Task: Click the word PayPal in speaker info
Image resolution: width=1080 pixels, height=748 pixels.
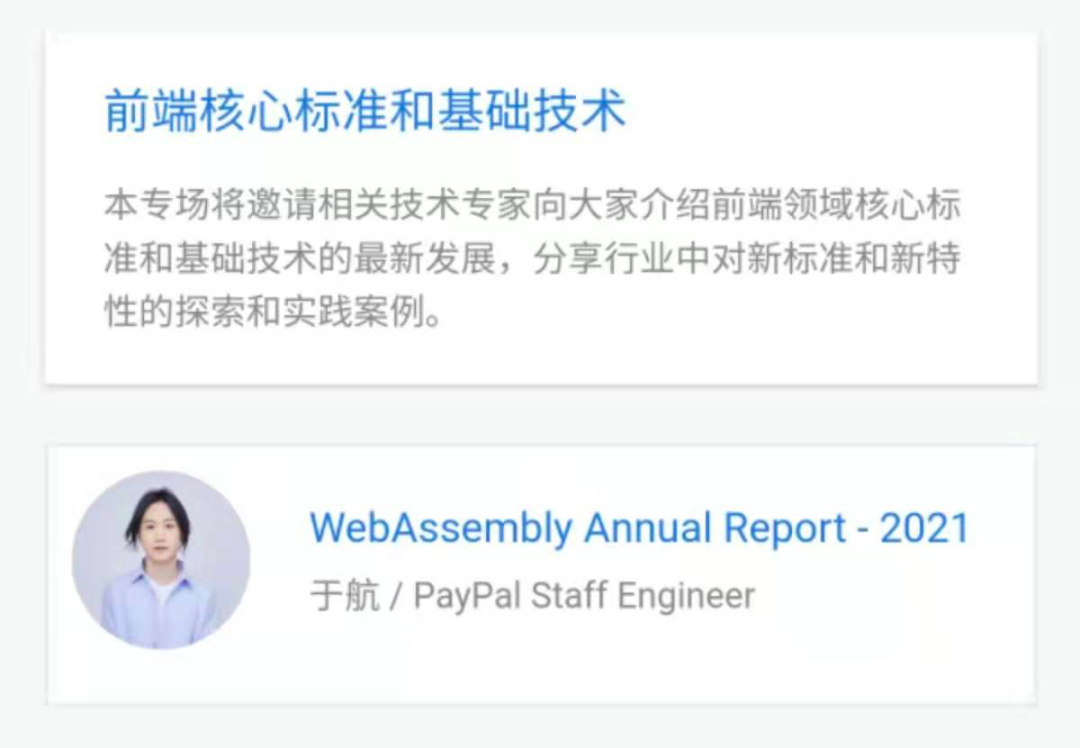Action: point(466,596)
